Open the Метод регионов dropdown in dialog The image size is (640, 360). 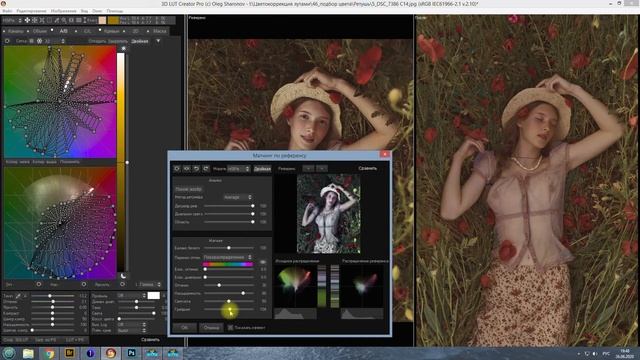tap(238, 197)
